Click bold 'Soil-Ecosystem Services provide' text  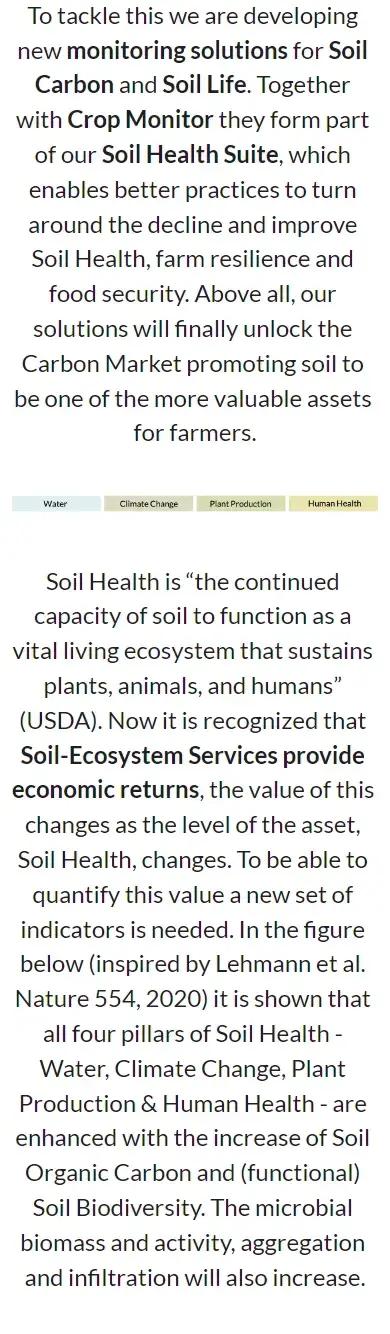pos(192,755)
